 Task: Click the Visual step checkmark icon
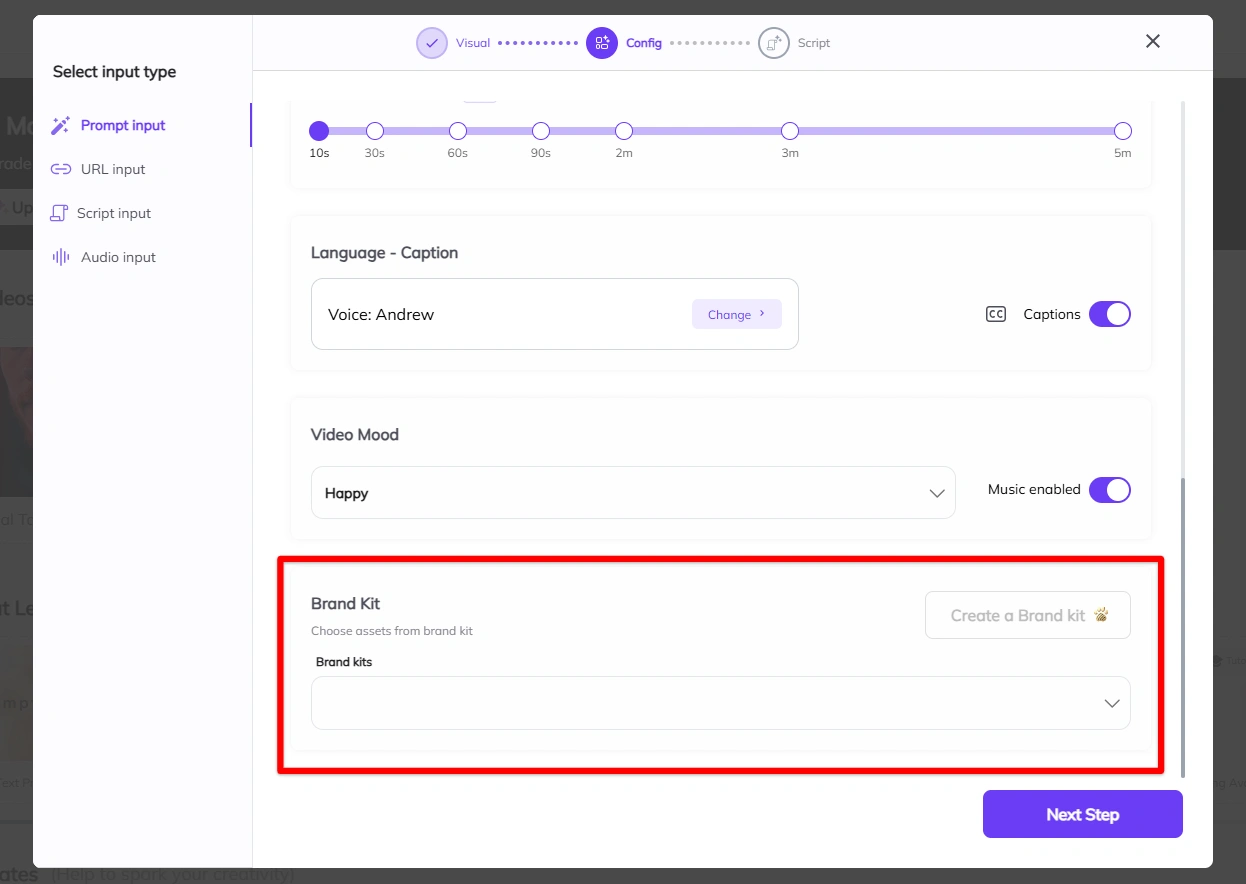click(x=432, y=43)
